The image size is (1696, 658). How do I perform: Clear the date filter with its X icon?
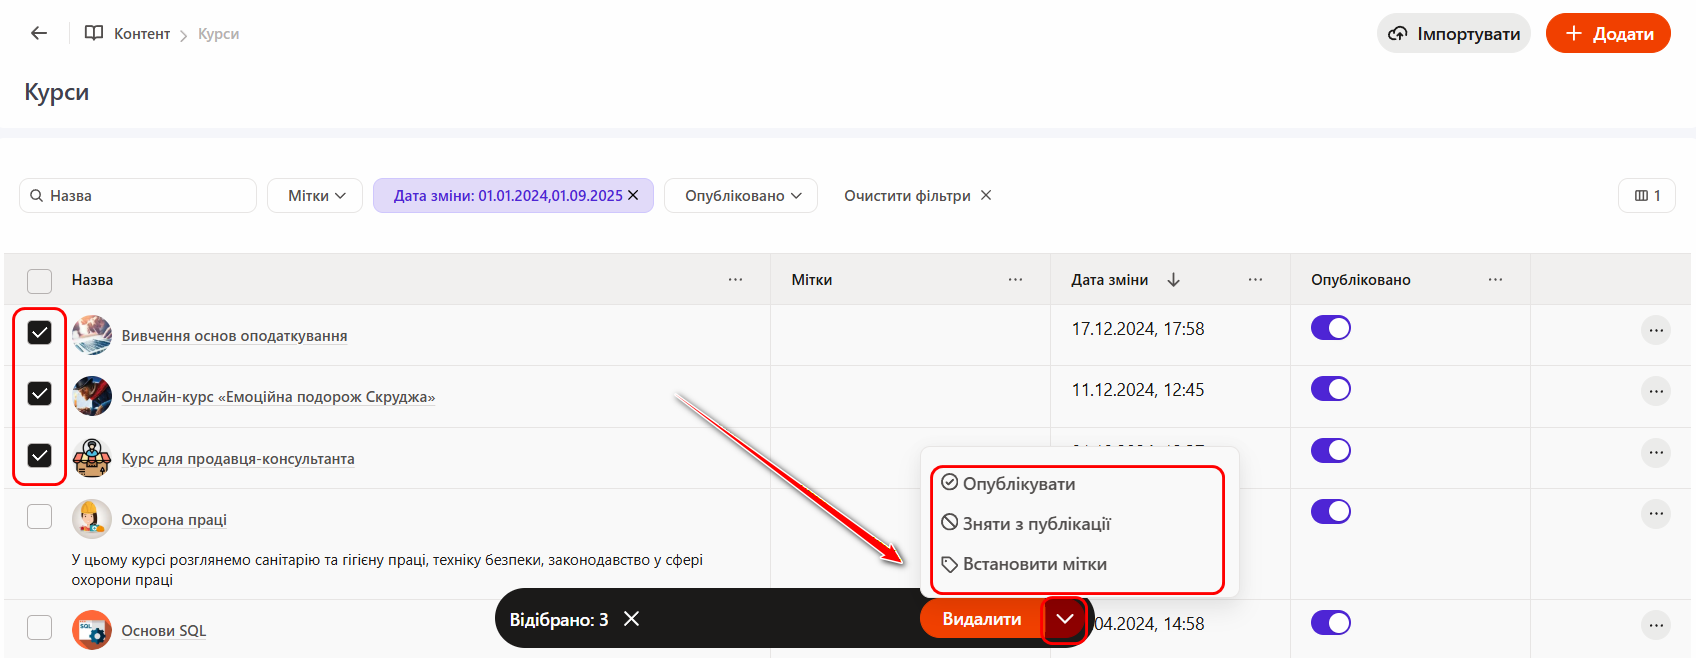(633, 195)
